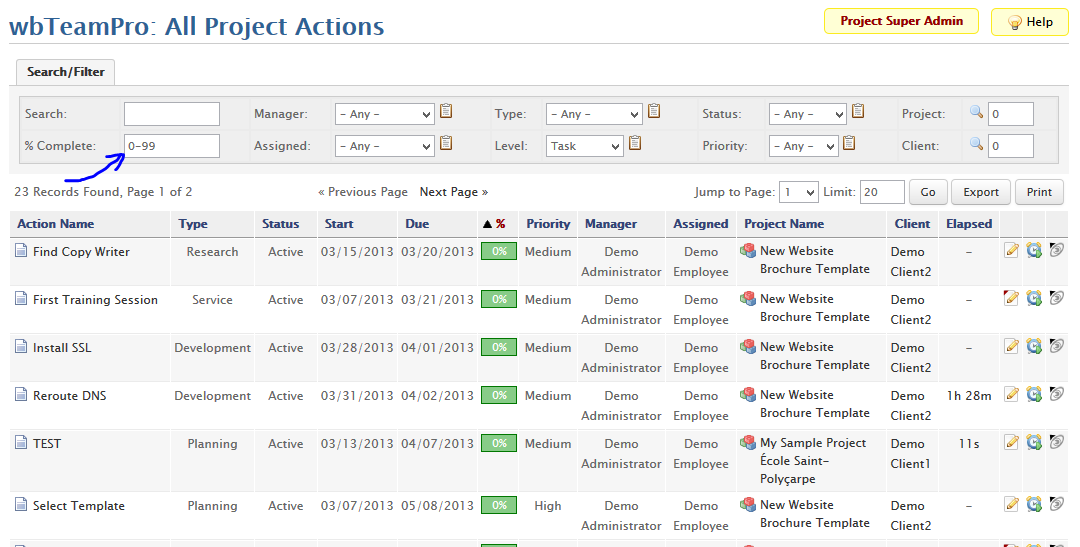The image size is (1080, 547).
Task: Click the timer clock icon for TEST row
Action: tap(1034, 442)
